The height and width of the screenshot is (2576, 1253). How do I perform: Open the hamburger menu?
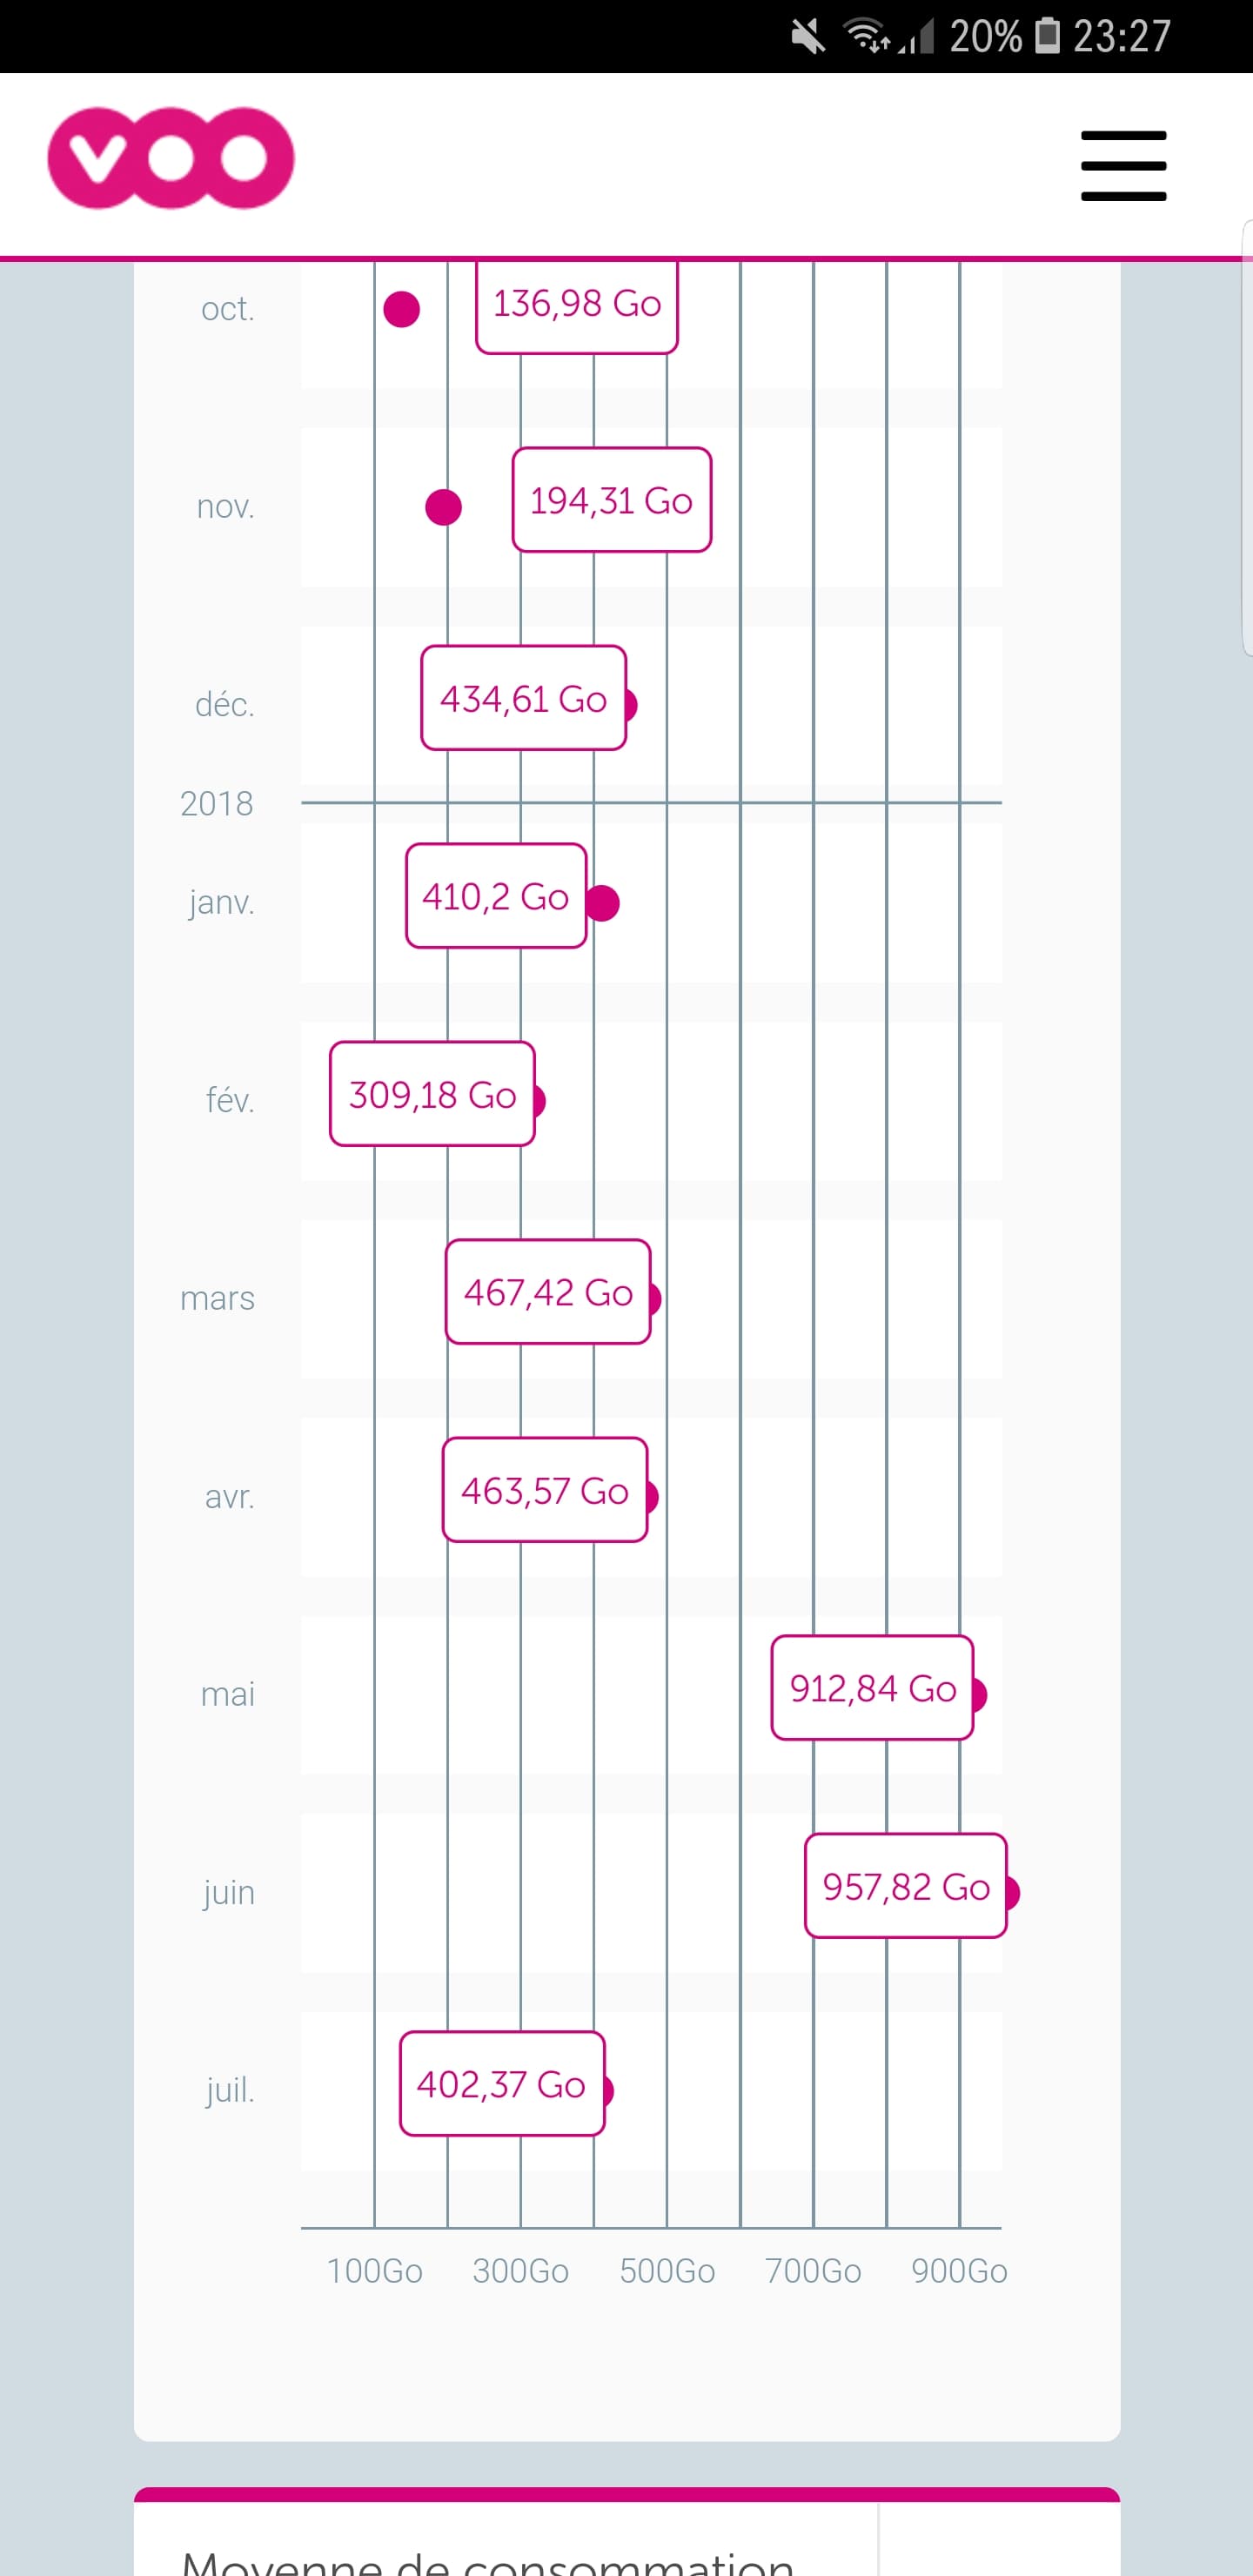(x=1123, y=165)
